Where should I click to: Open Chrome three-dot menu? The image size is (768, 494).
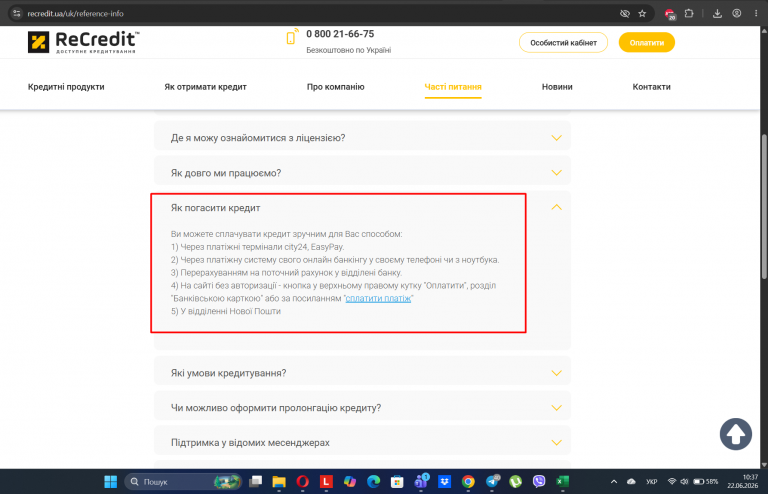[756, 14]
